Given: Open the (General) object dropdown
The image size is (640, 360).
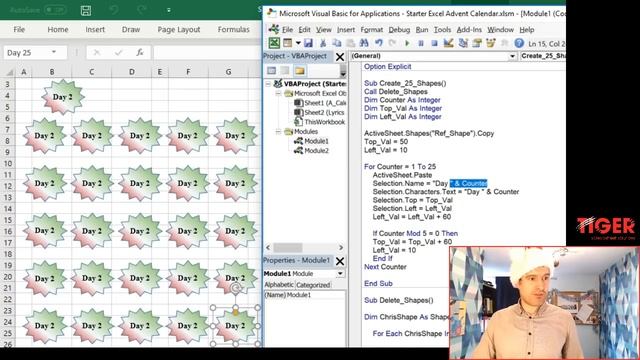Looking at the screenshot, I should 512,56.
